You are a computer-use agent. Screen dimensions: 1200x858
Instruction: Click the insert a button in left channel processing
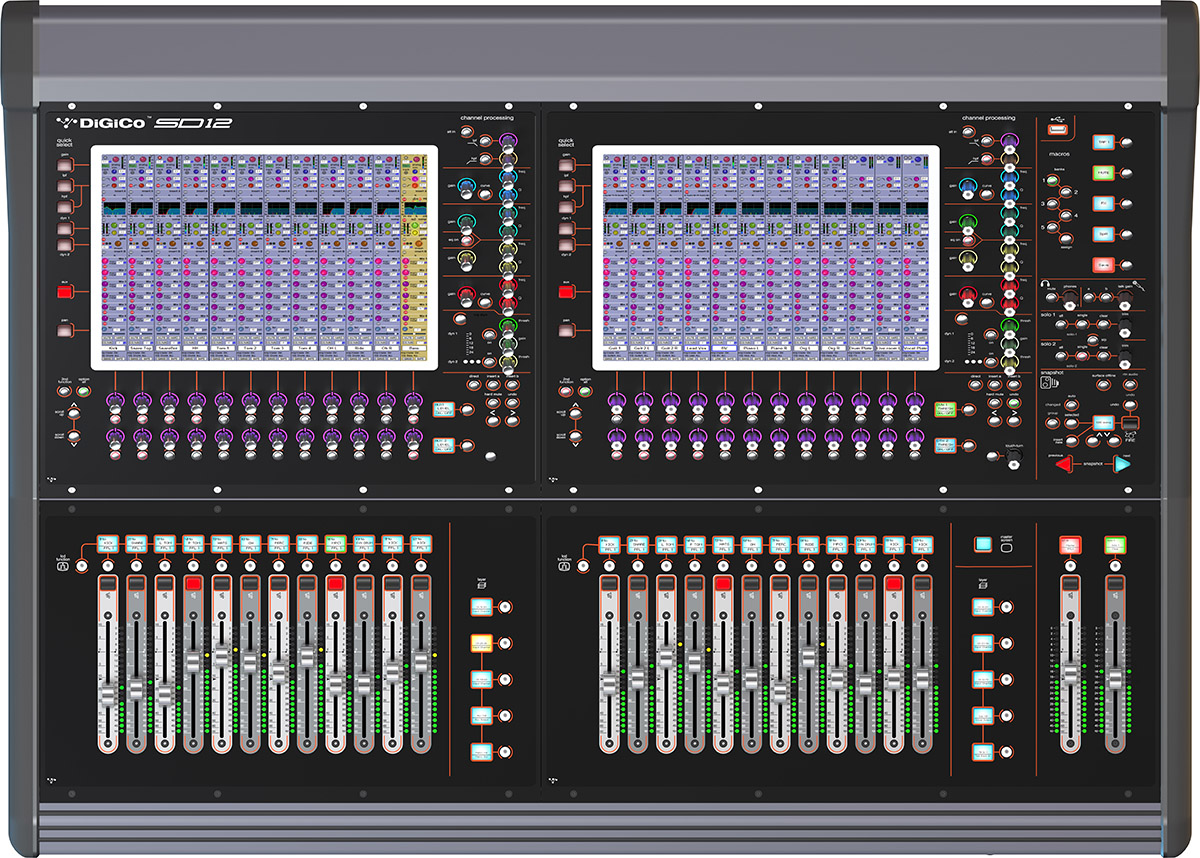[x=493, y=385]
